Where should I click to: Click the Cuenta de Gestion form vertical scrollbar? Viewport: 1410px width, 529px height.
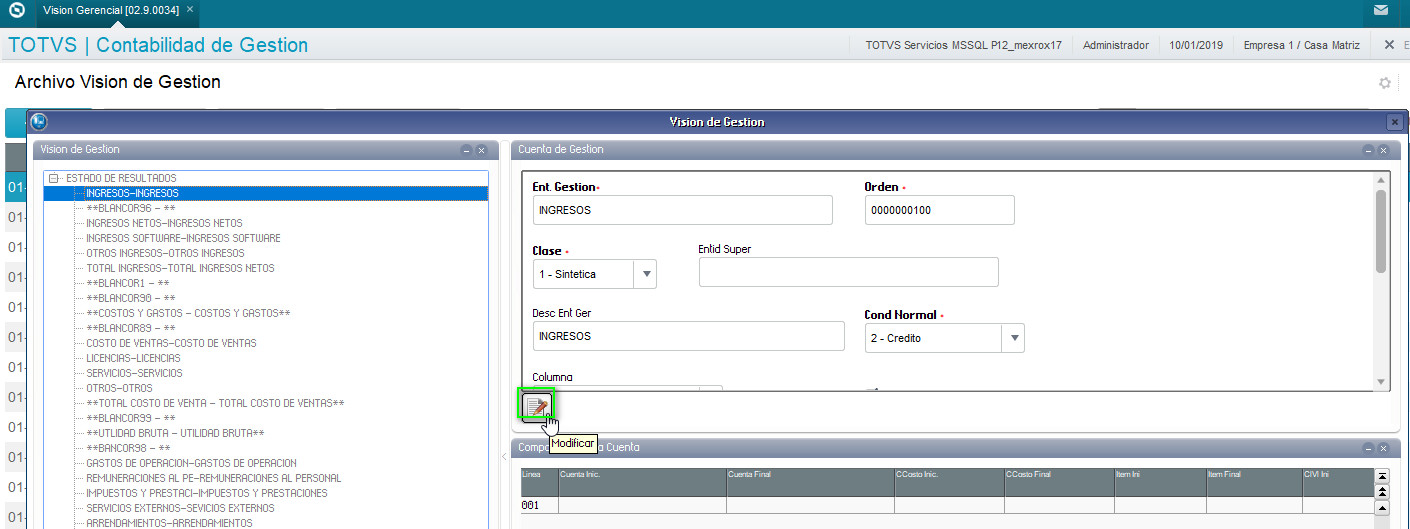(x=1382, y=231)
